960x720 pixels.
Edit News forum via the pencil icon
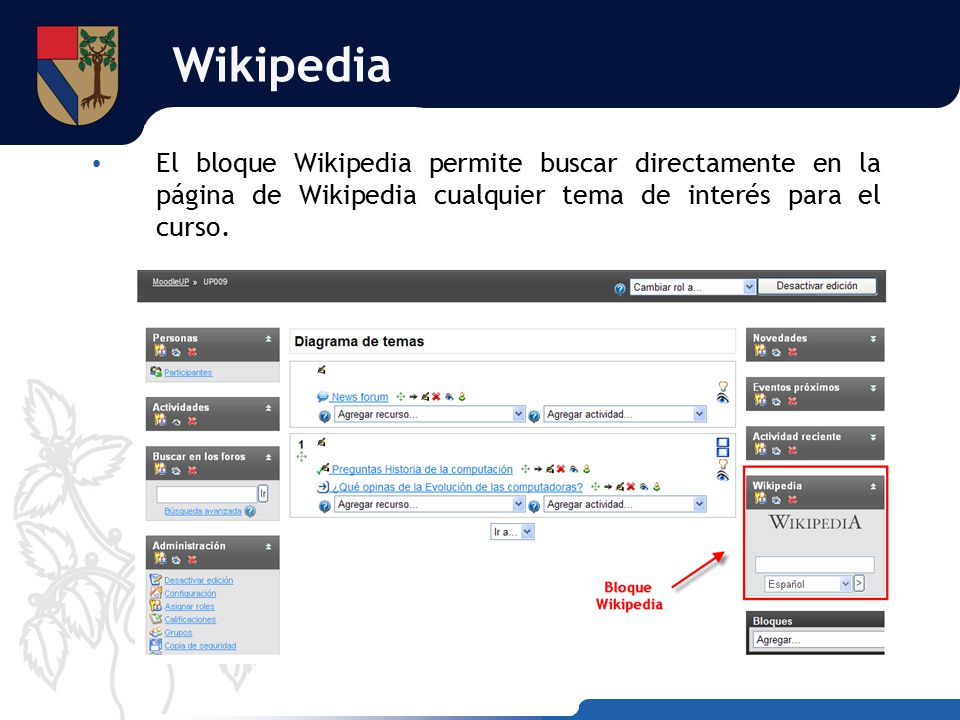tap(425, 397)
